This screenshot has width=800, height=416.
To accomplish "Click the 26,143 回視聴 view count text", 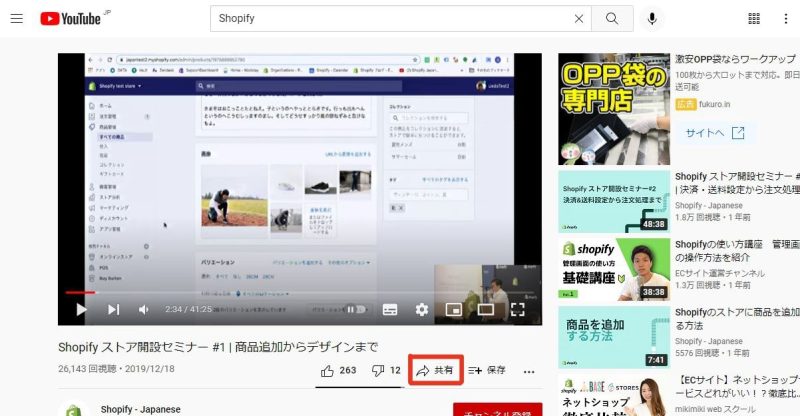I will (x=87, y=369).
